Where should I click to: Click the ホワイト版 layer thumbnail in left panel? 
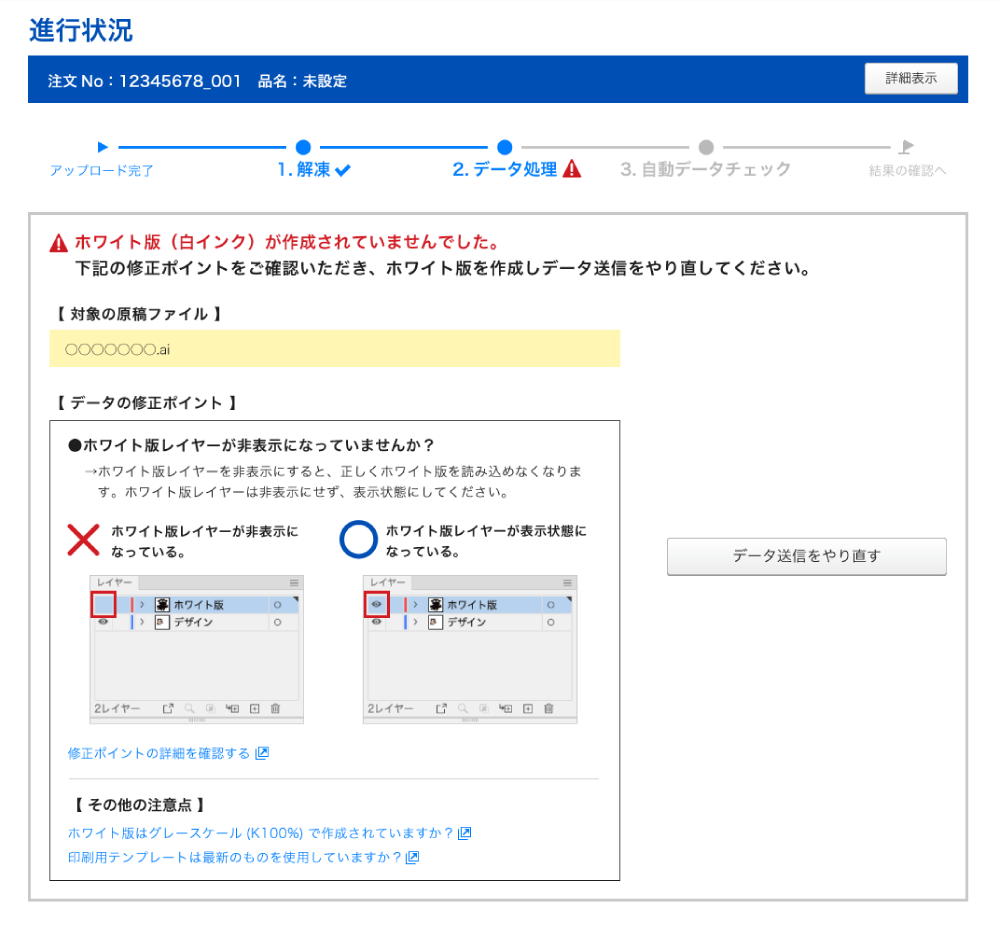pos(162,605)
